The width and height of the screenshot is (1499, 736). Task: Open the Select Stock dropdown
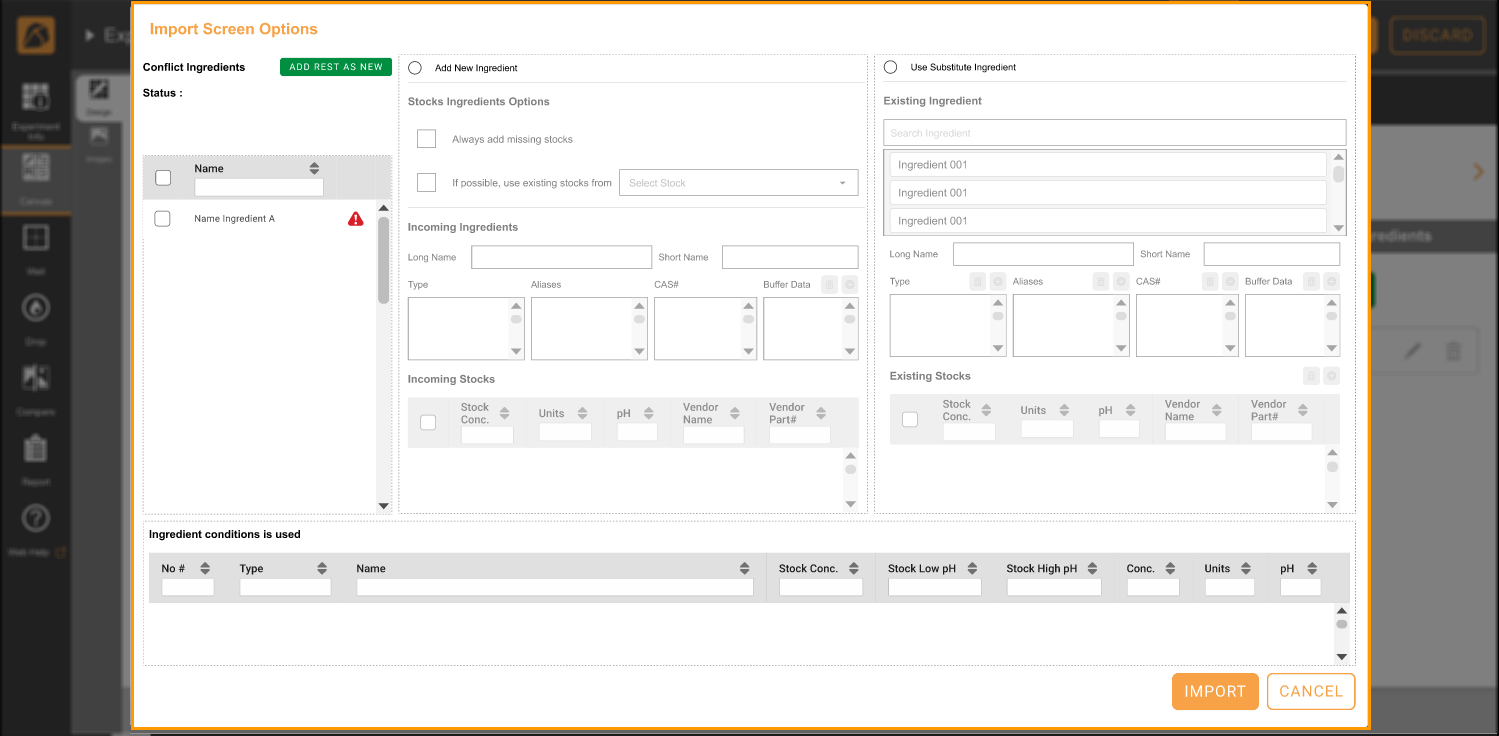[x=738, y=182]
